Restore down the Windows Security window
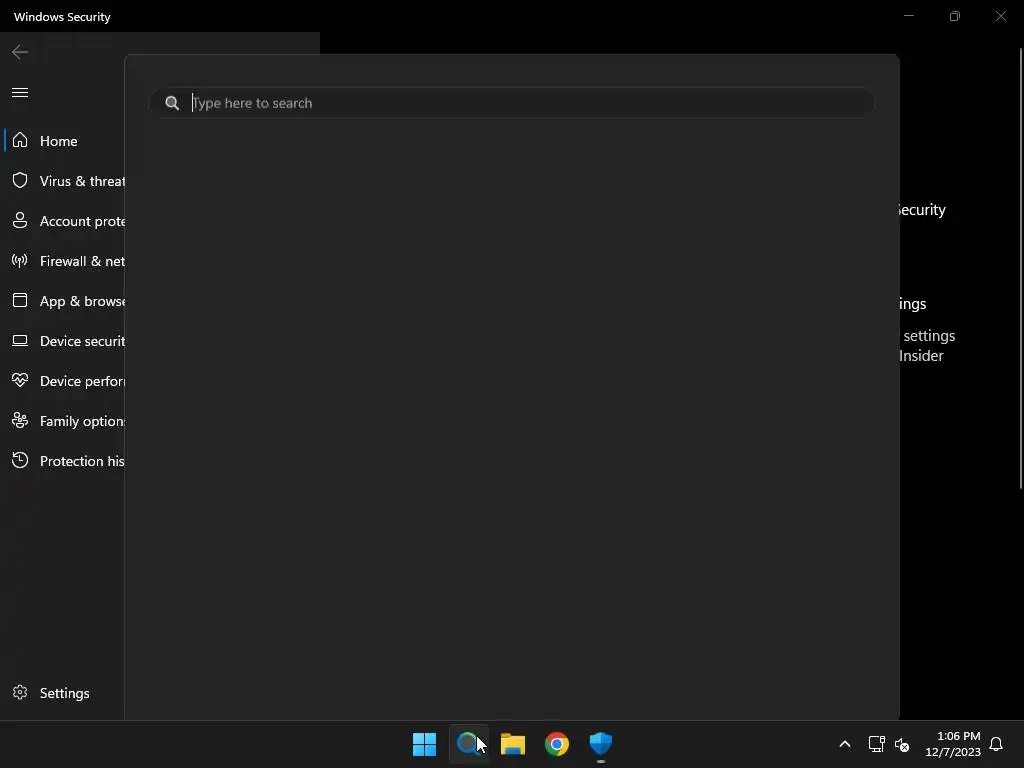Screen dimensions: 1024x768 point(955,16)
